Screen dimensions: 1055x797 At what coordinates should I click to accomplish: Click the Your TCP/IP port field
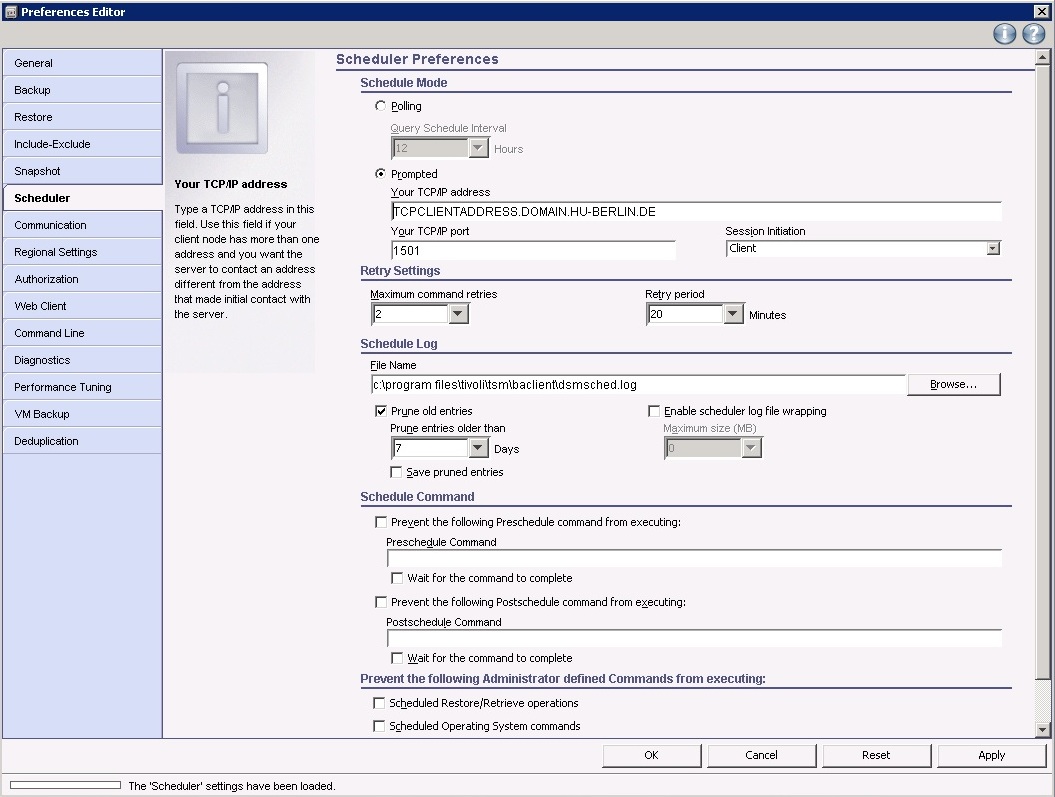pyautogui.click(x=533, y=251)
